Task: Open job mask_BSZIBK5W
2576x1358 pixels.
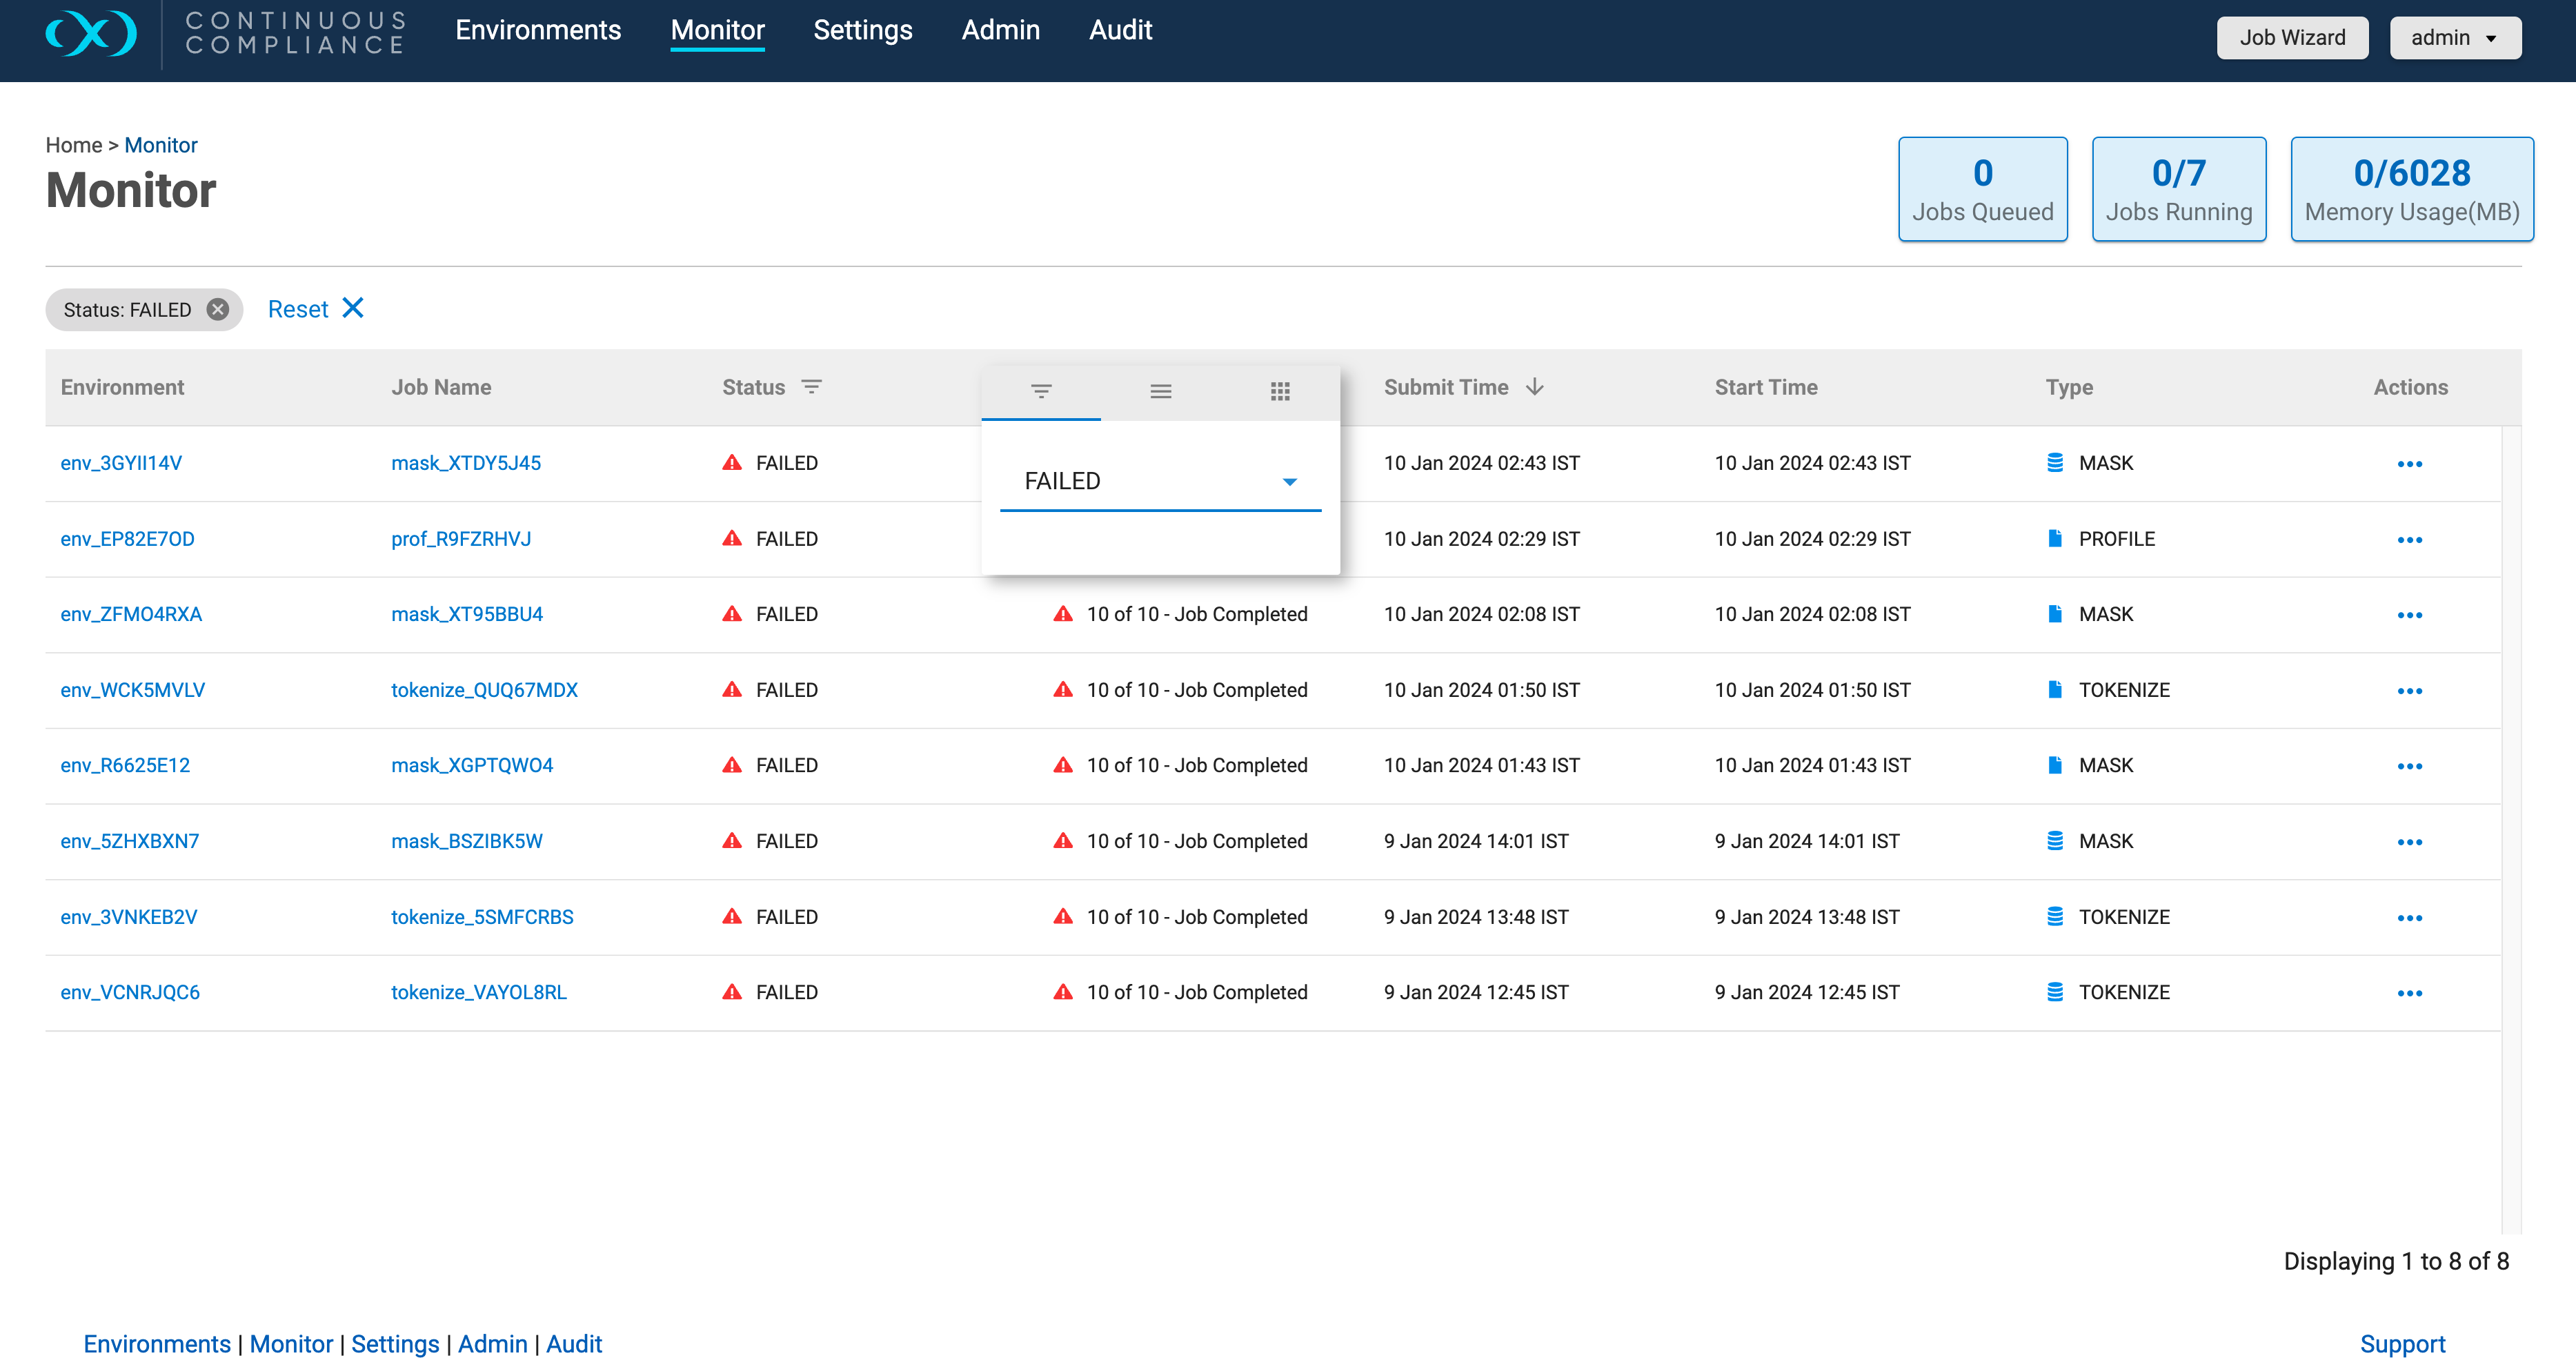Action: pos(467,841)
